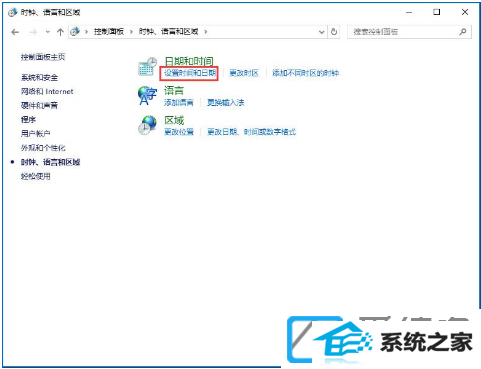Expand chevron after 时钟、语言和区域 breadcrumb
The image size is (481, 369).
point(205,32)
